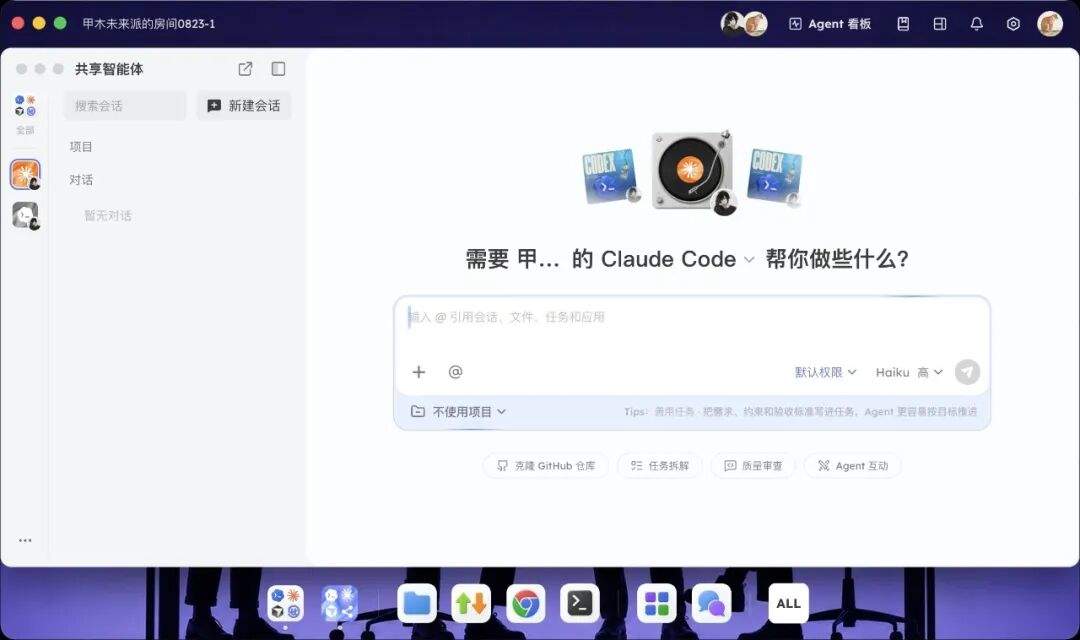Viewport: 1080px width, 640px height.
Task: Focus the message input box
Action: 692,327
